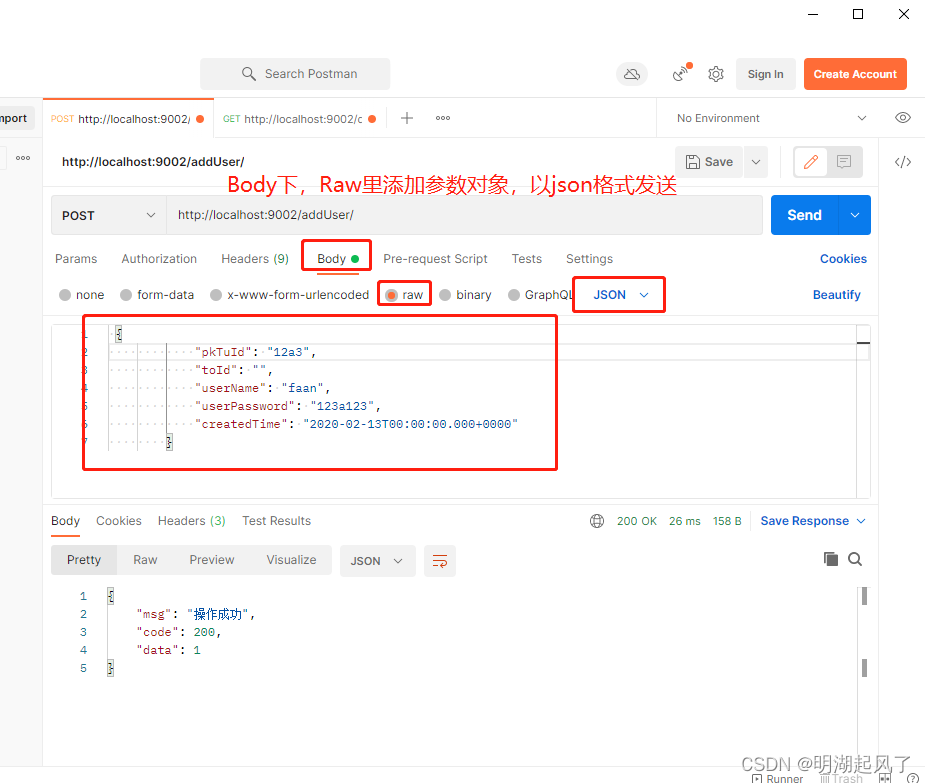The width and height of the screenshot is (925, 783).
Task: Switch to the GET localhost:9002 request tab
Action: click(x=300, y=119)
